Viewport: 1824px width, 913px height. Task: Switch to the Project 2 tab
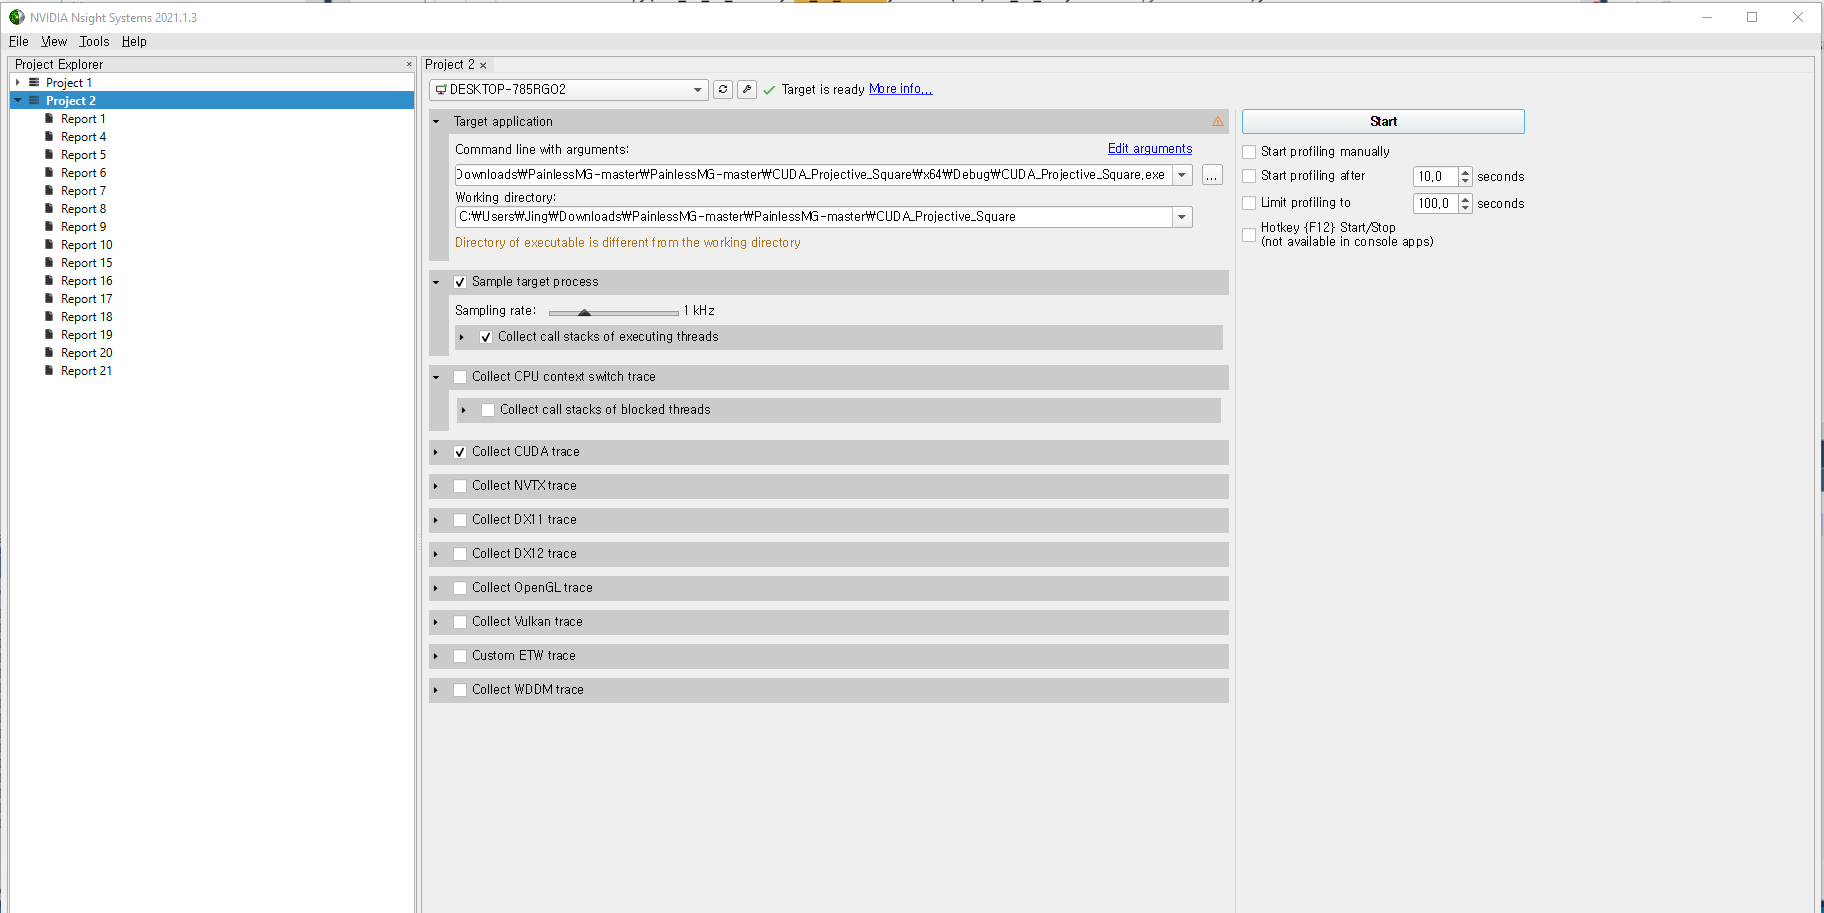(x=450, y=65)
